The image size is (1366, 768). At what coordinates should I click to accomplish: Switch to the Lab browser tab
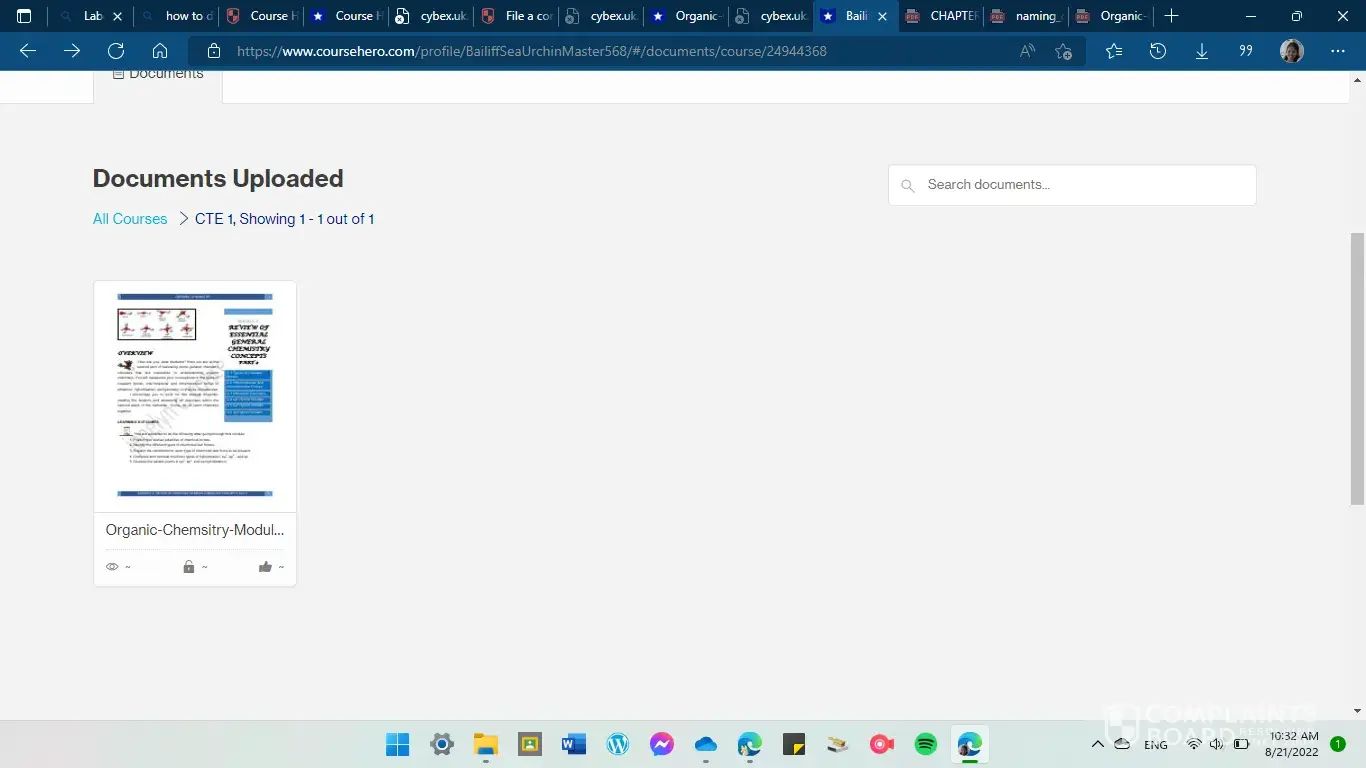(x=93, y=16)
